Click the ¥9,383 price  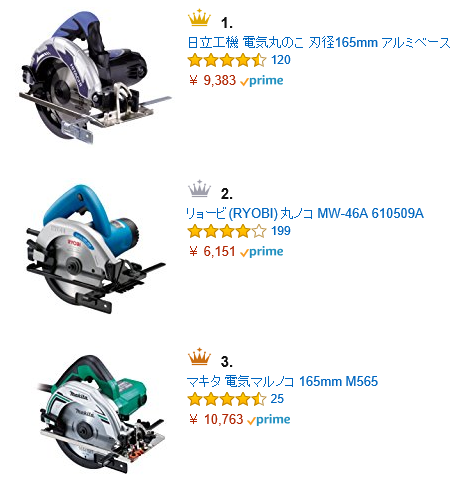click(x=213, y=81)
